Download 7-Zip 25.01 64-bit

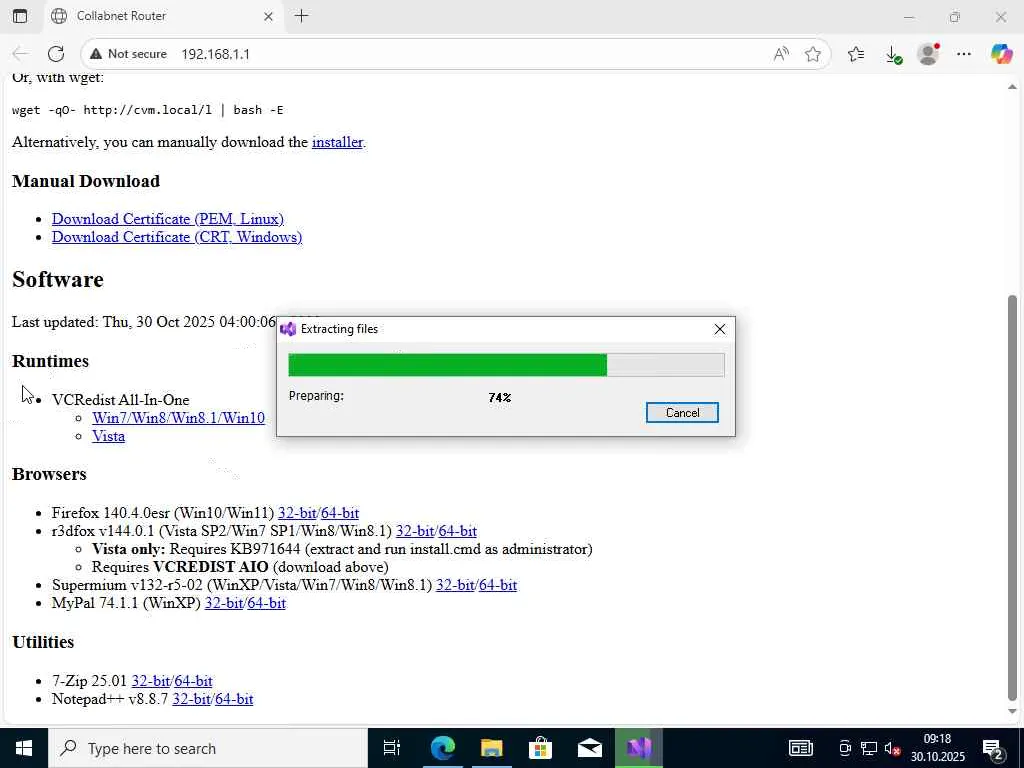193,680
